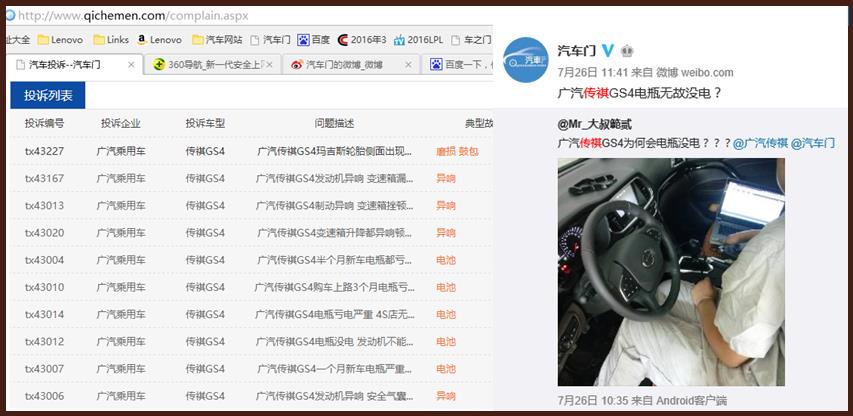Viewport: 853px width, 416px height.
Task: Select complaint number tx43004
Action: pyautogui.click(x=44, y=260)
